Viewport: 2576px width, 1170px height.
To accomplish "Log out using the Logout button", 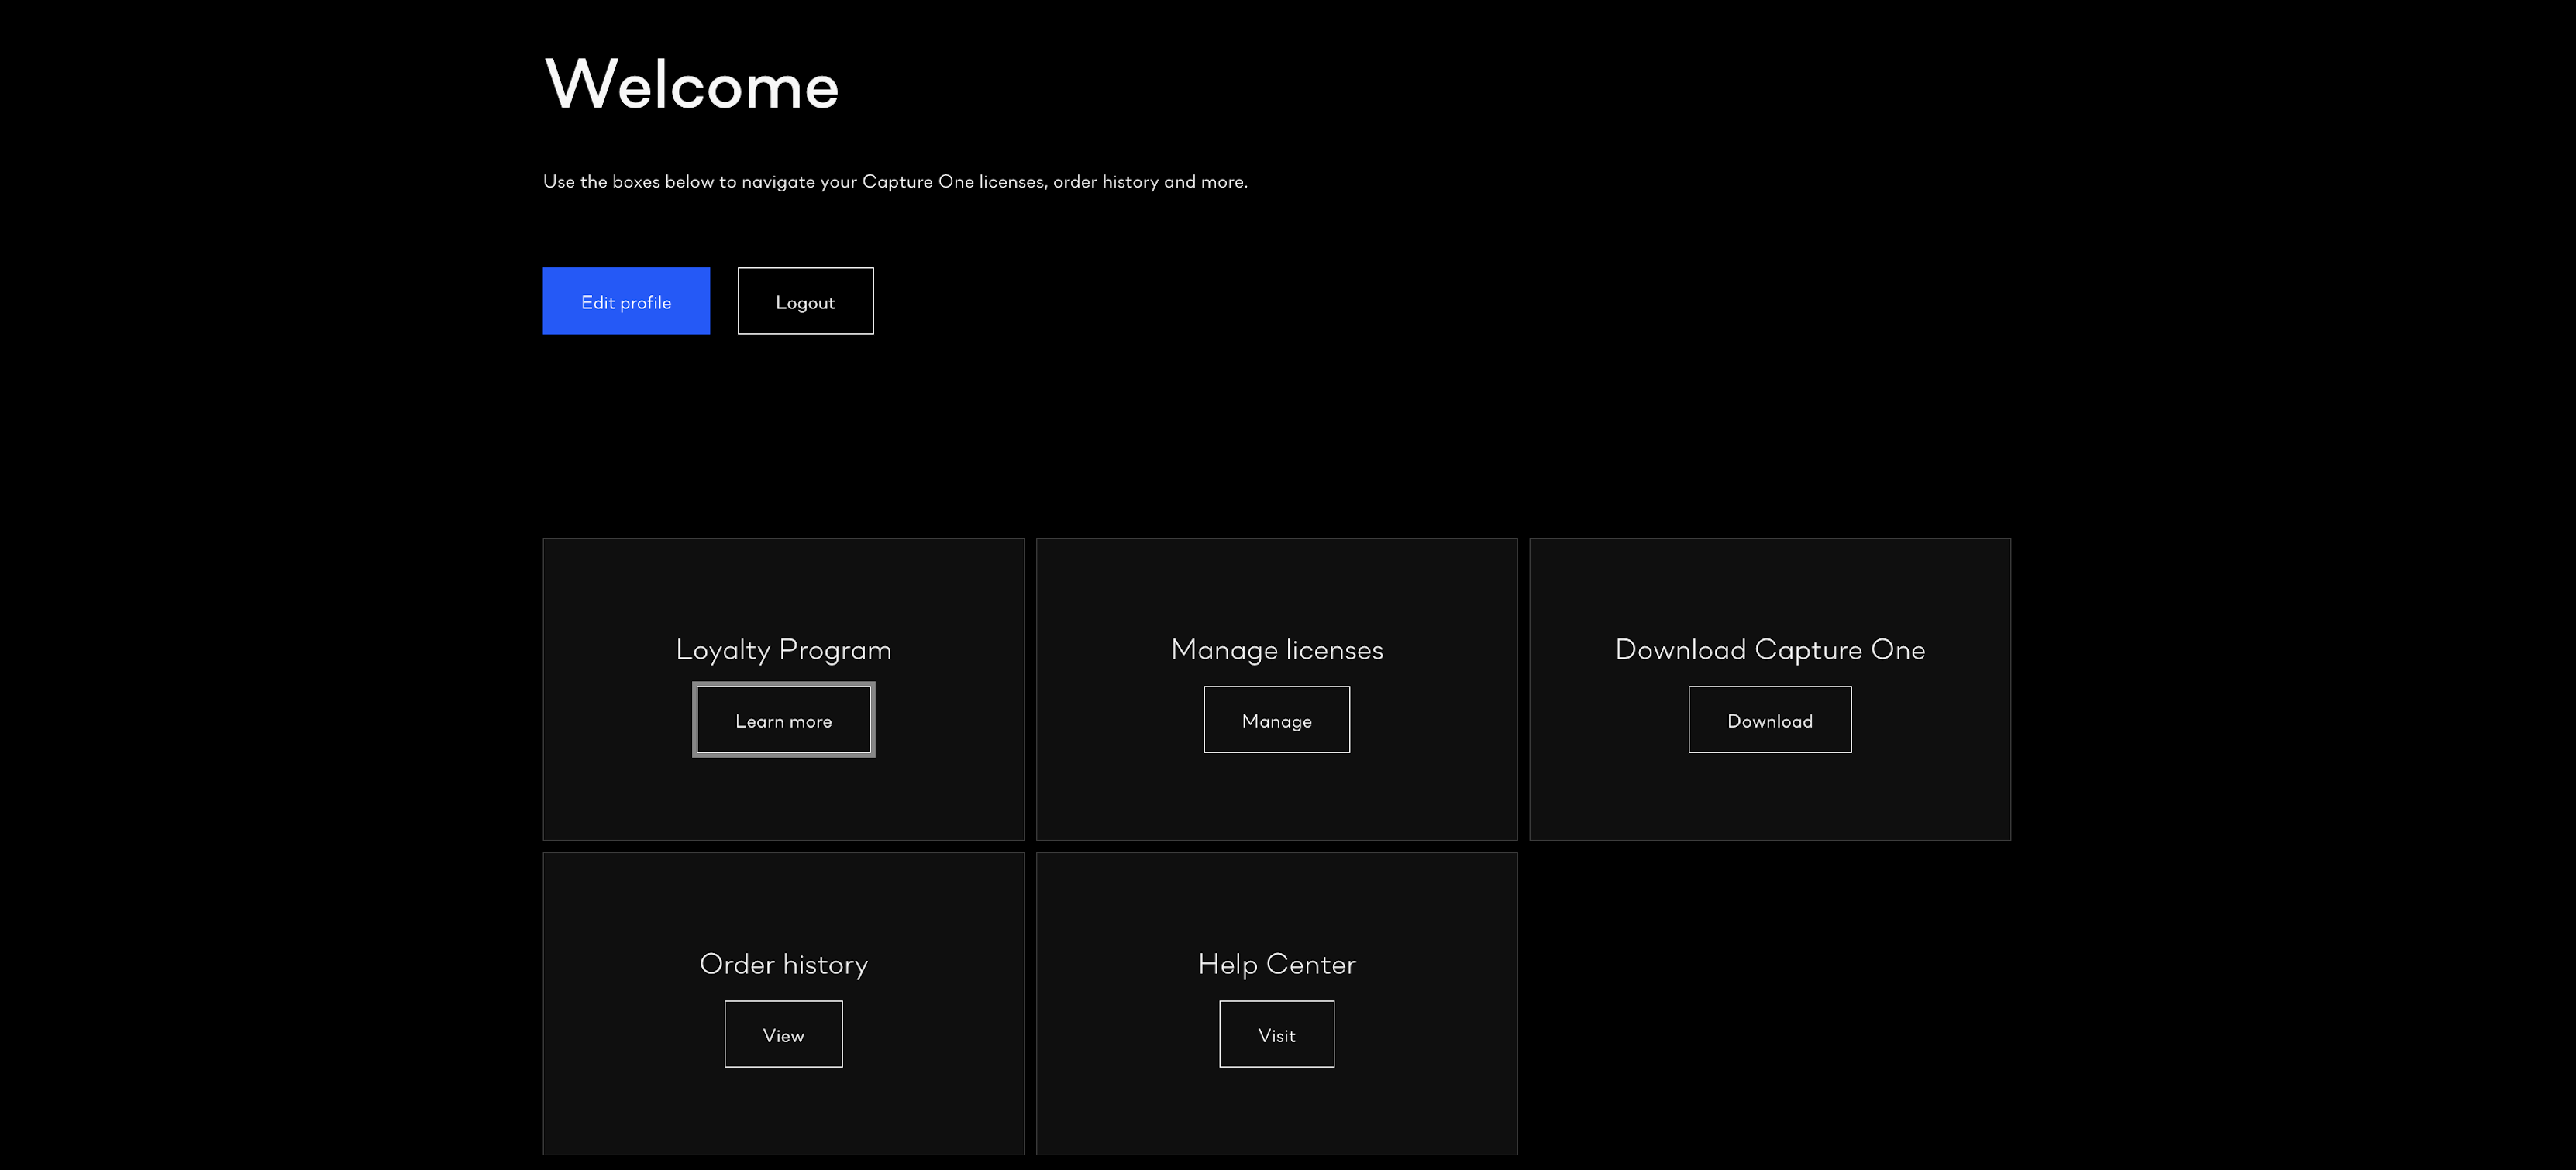I will [x=805, y=301].
